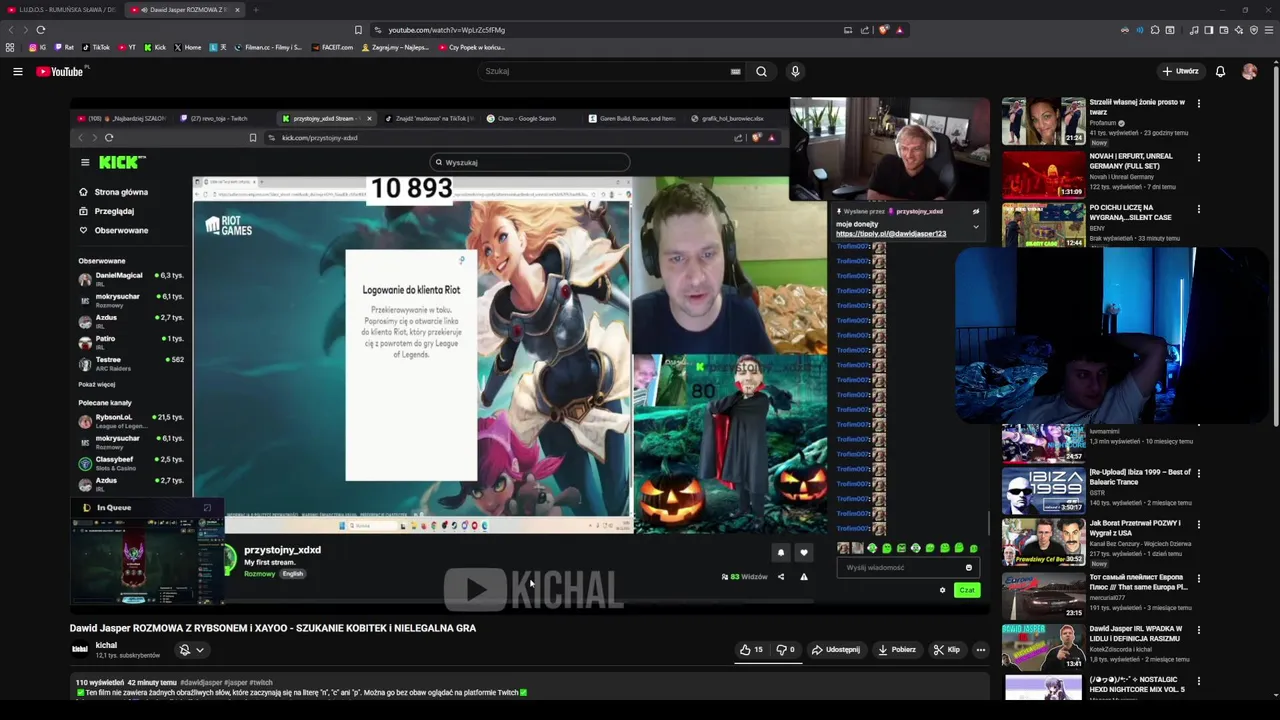
Task: Toggle the browser sidebar panel icon
Action: 1208,30
